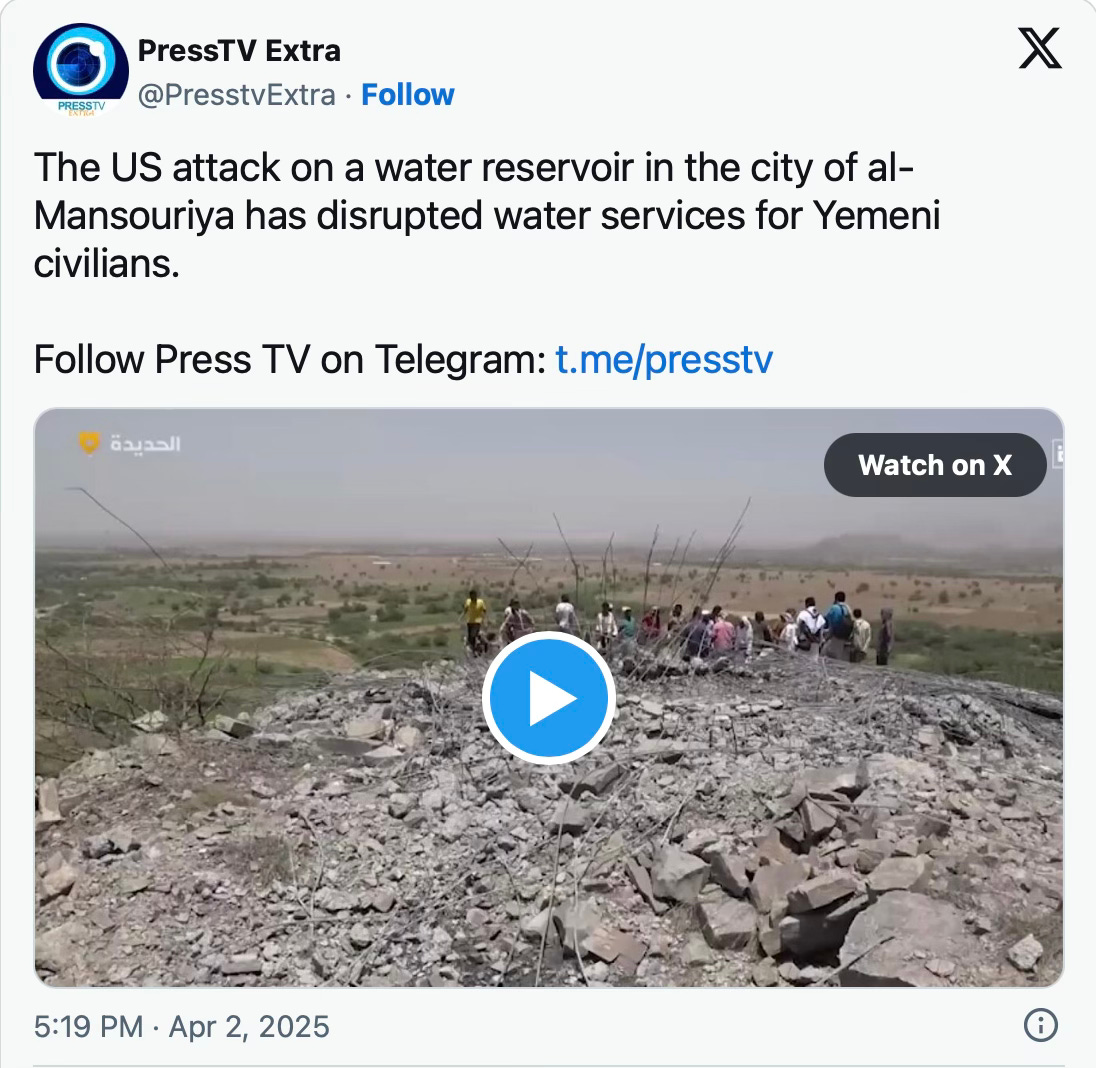Screen dimensions: 1096x1068
Task: Click the "Follow Press TV on Telegram:" text
Action: tap(290, 360)
